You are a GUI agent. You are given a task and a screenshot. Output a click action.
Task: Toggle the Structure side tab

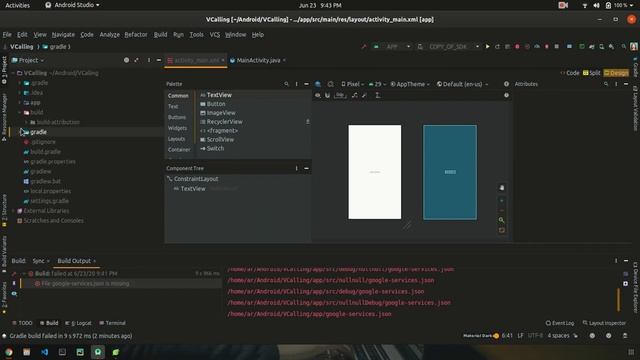click(4, 211)
